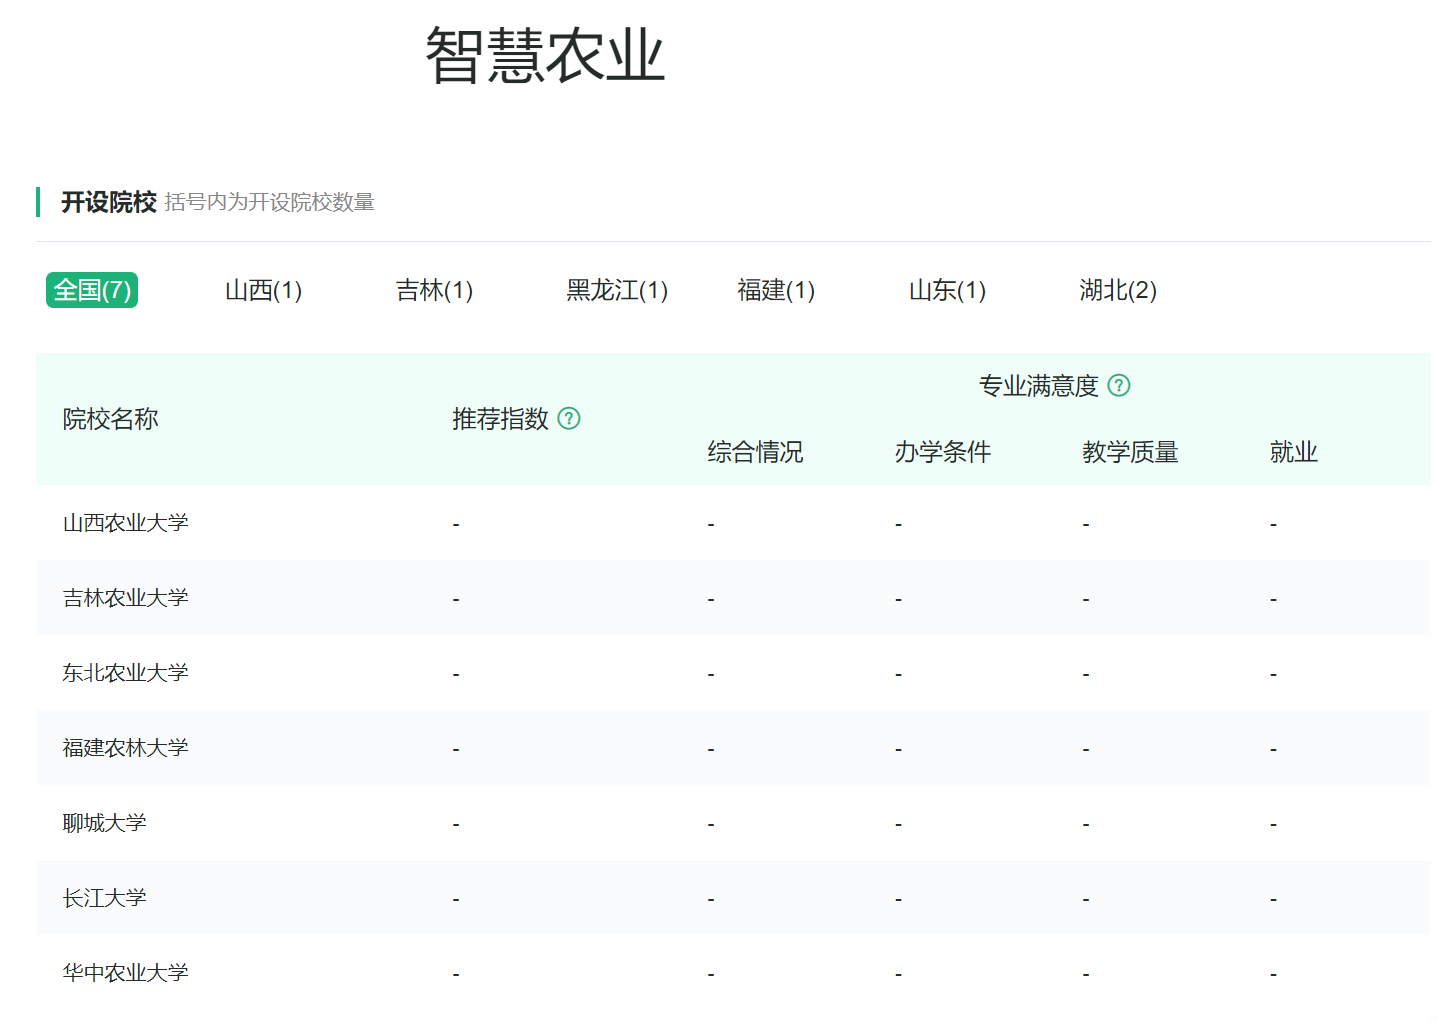The width and height of the screenshot is (1437, 1021).
Task: Open 山西农业大学 details
Action: pyautogui.click(x=125, y=522)
